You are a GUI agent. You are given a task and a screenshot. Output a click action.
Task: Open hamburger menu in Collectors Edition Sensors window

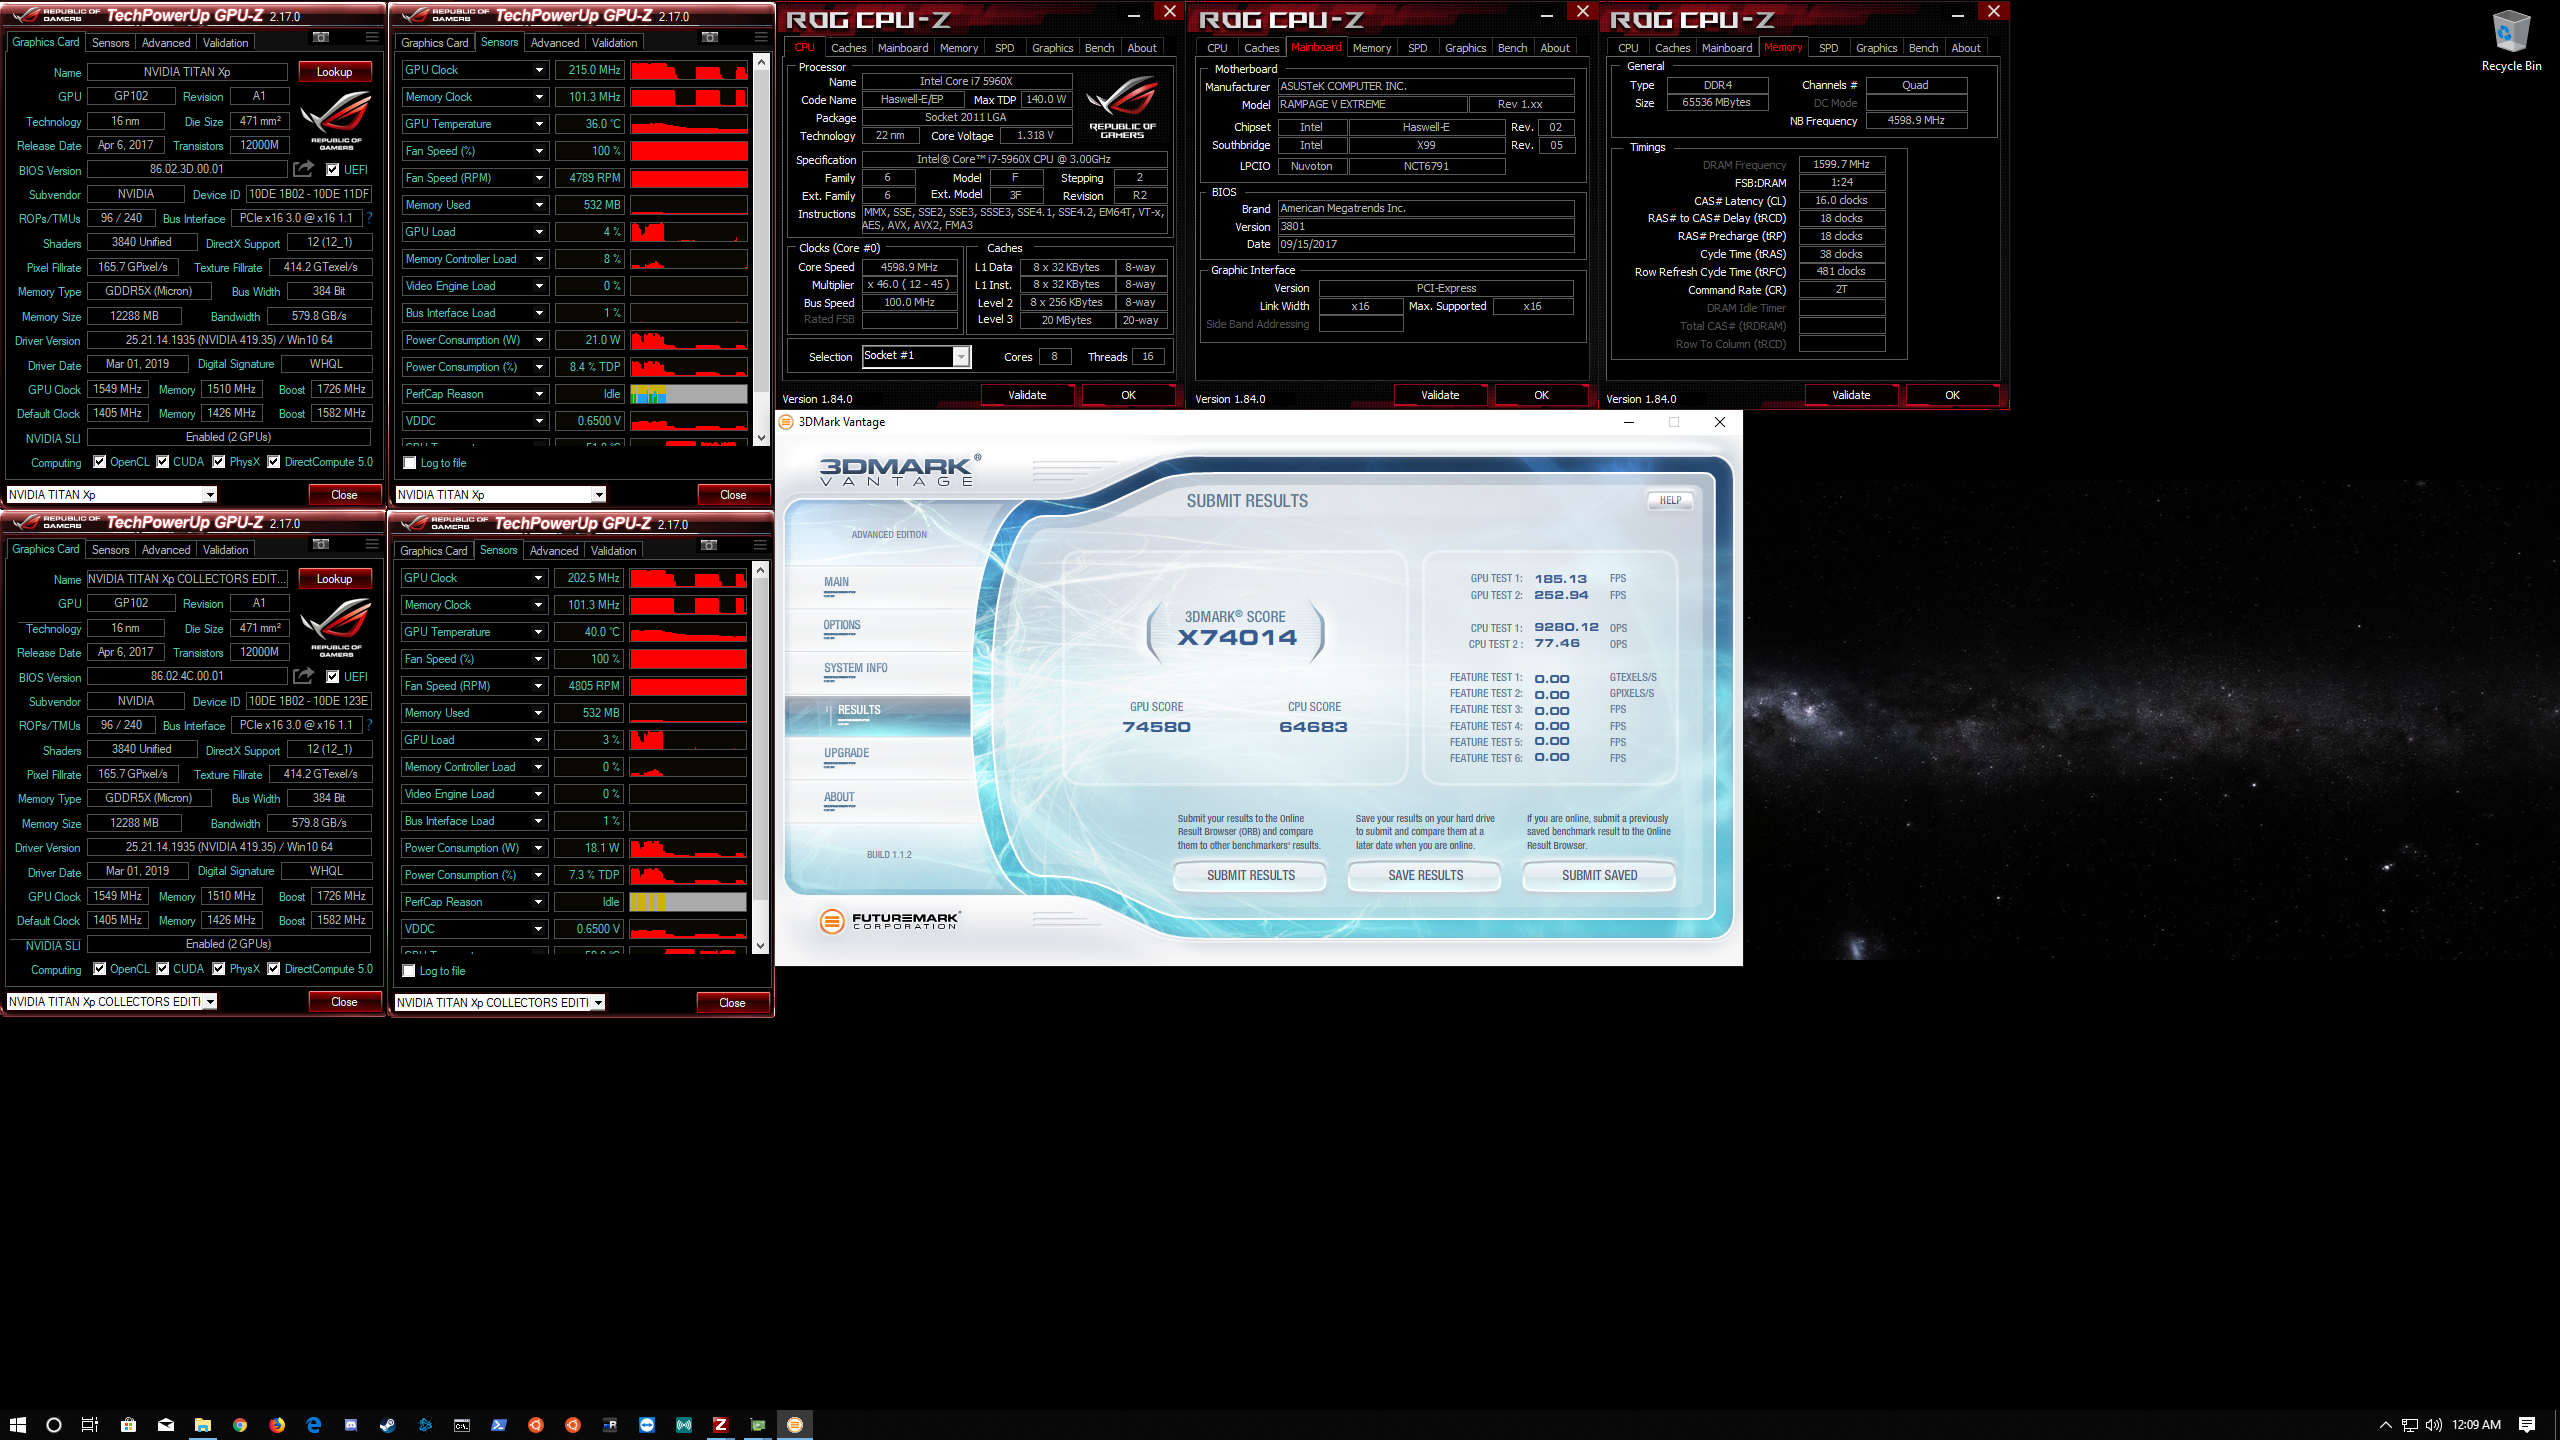point(760,546)
